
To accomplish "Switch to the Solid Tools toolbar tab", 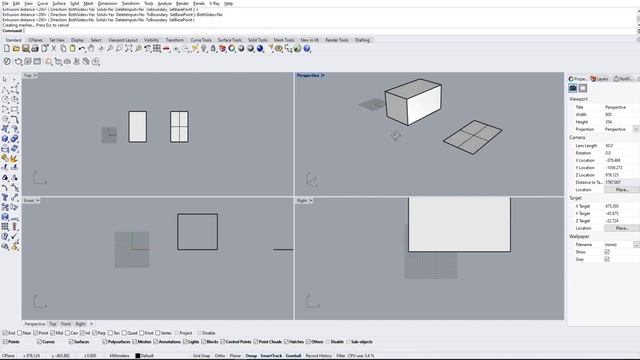I will click(258, 40).
